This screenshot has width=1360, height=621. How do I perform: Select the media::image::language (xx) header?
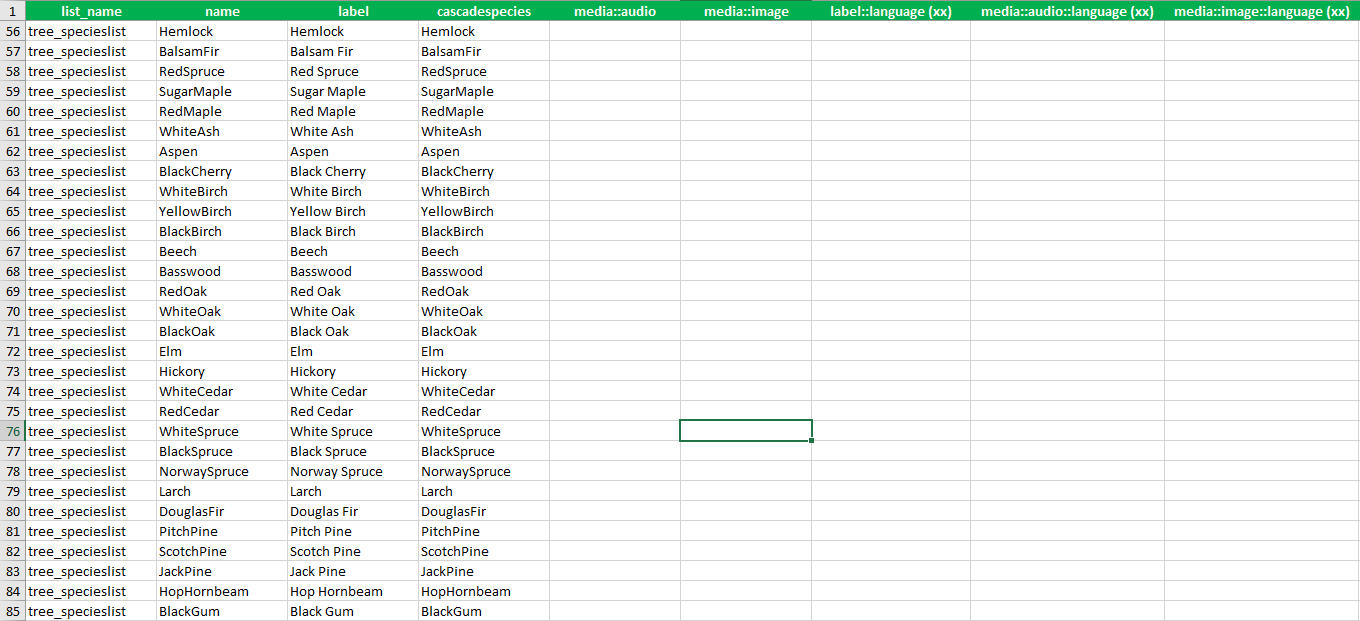tap(1262, 11)
